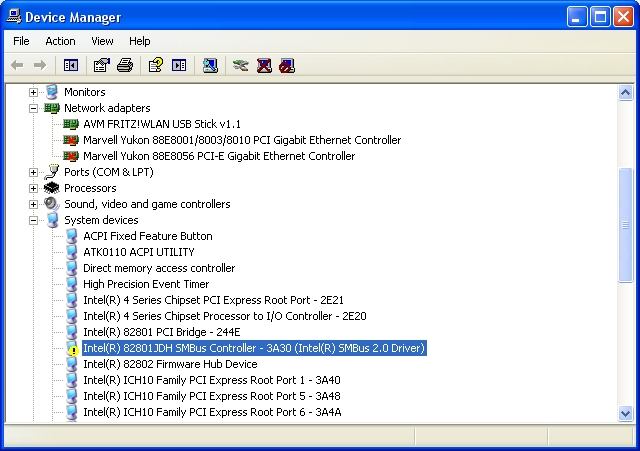Select ATK0110 ACPI UTILITY entry
Viewport: 640px width, 451px height.
[x=139, y=252]
